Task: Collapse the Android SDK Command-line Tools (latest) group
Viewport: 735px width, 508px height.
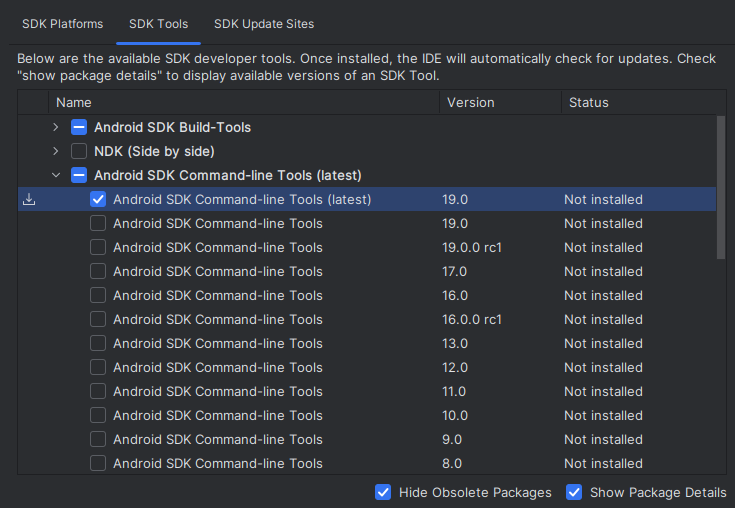Action: [x=56, y=176]
